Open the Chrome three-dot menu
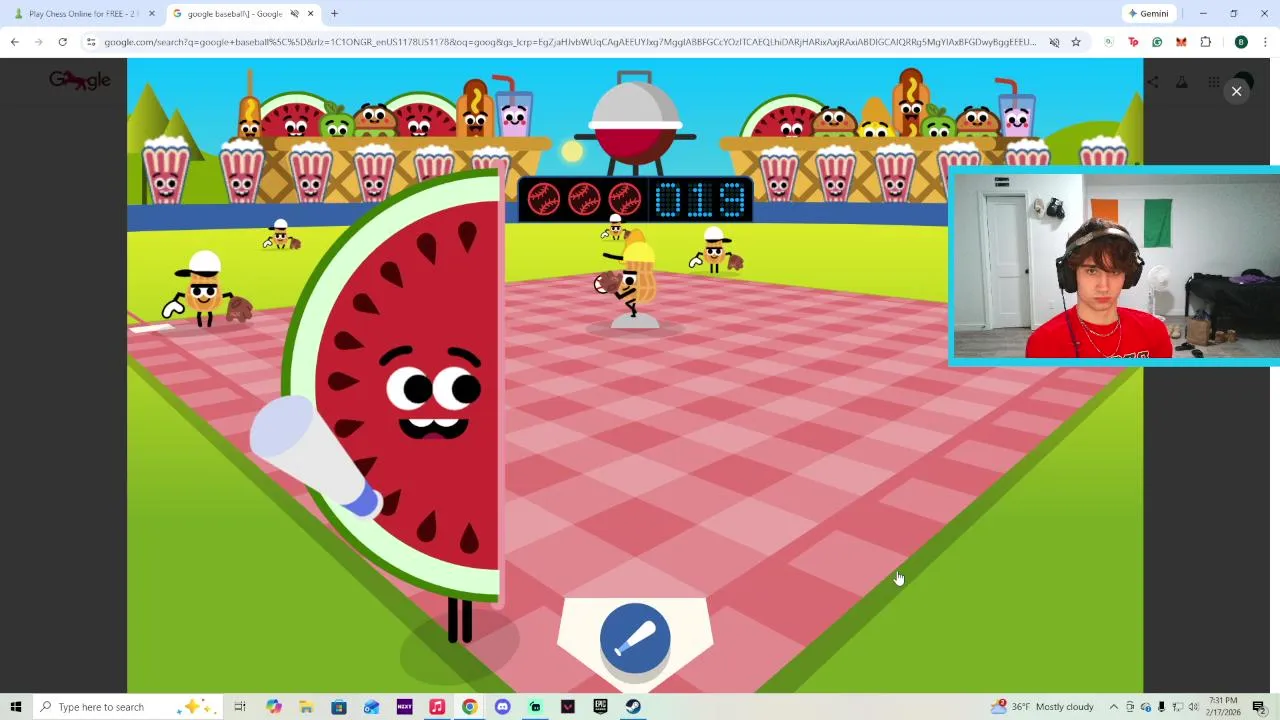Screen dimensions: 1280x720 click(x=1265, y=42)
